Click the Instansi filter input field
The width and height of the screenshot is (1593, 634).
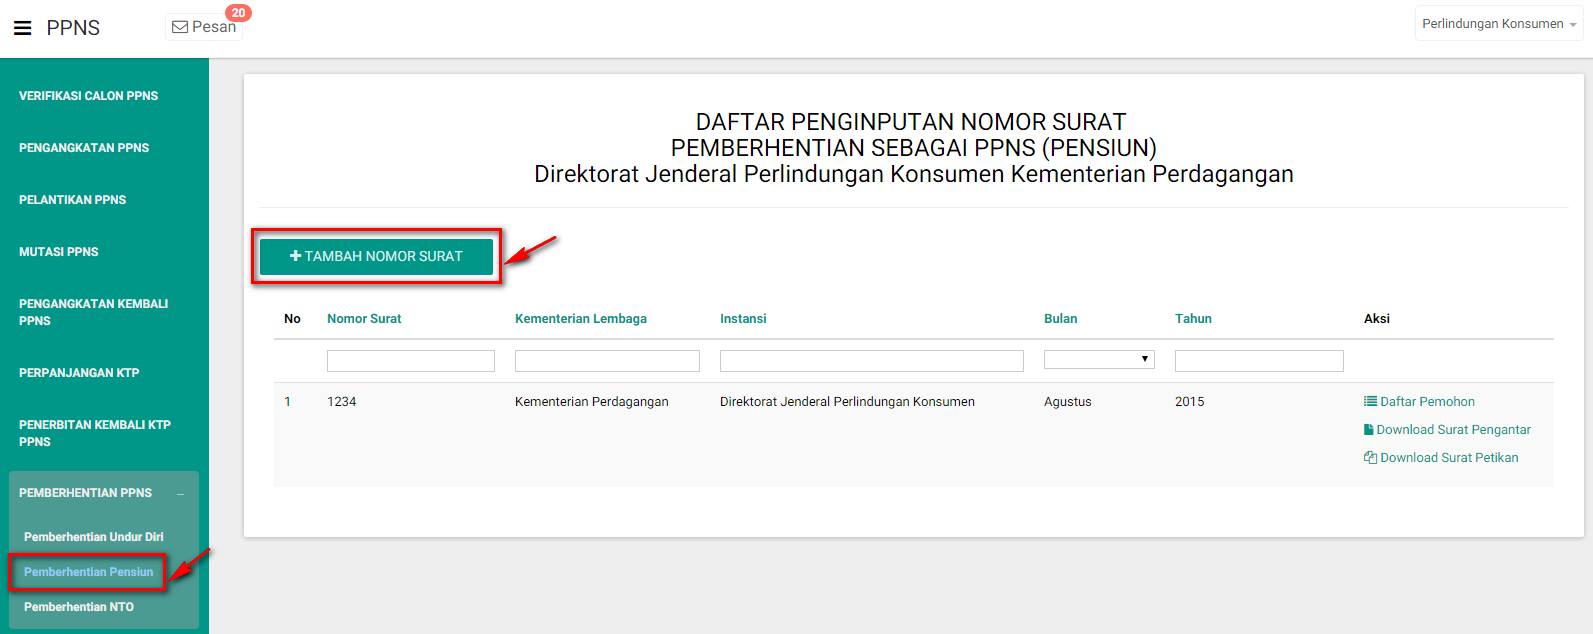click(x=871, y=361)
